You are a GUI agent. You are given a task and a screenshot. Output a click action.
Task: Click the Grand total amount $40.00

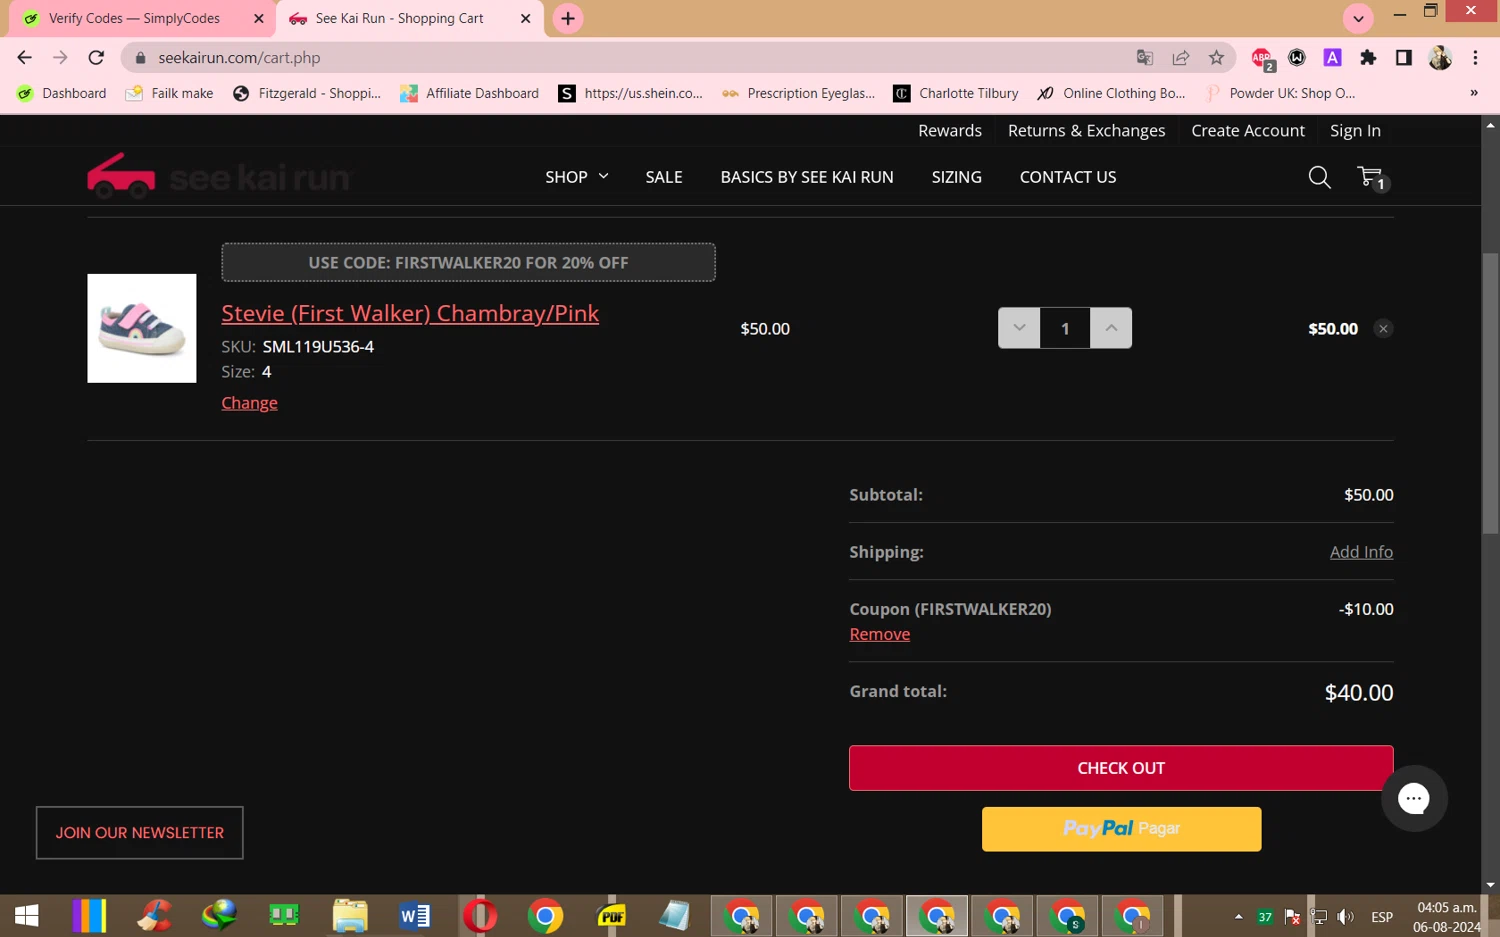tap(1359, 693)
